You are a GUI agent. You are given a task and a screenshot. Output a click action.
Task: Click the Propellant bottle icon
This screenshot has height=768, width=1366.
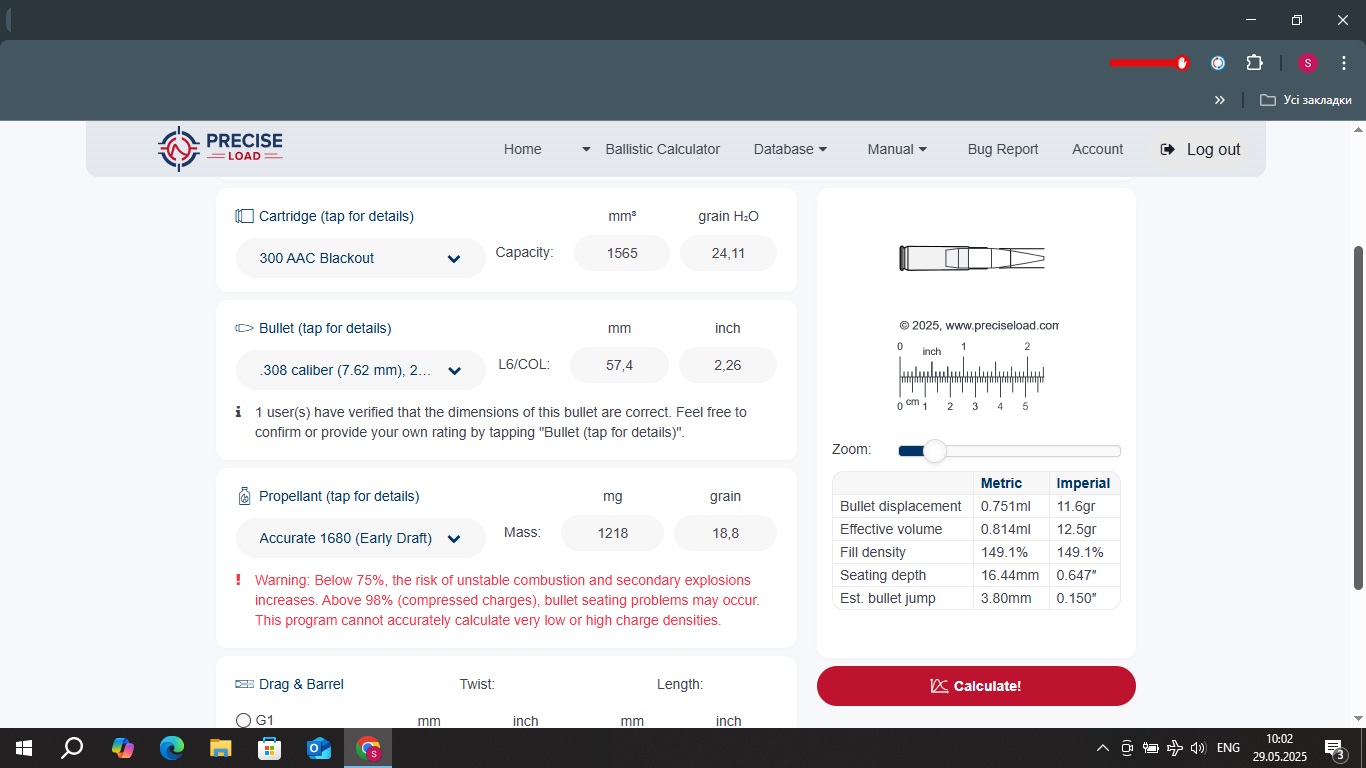click(244, 496)
